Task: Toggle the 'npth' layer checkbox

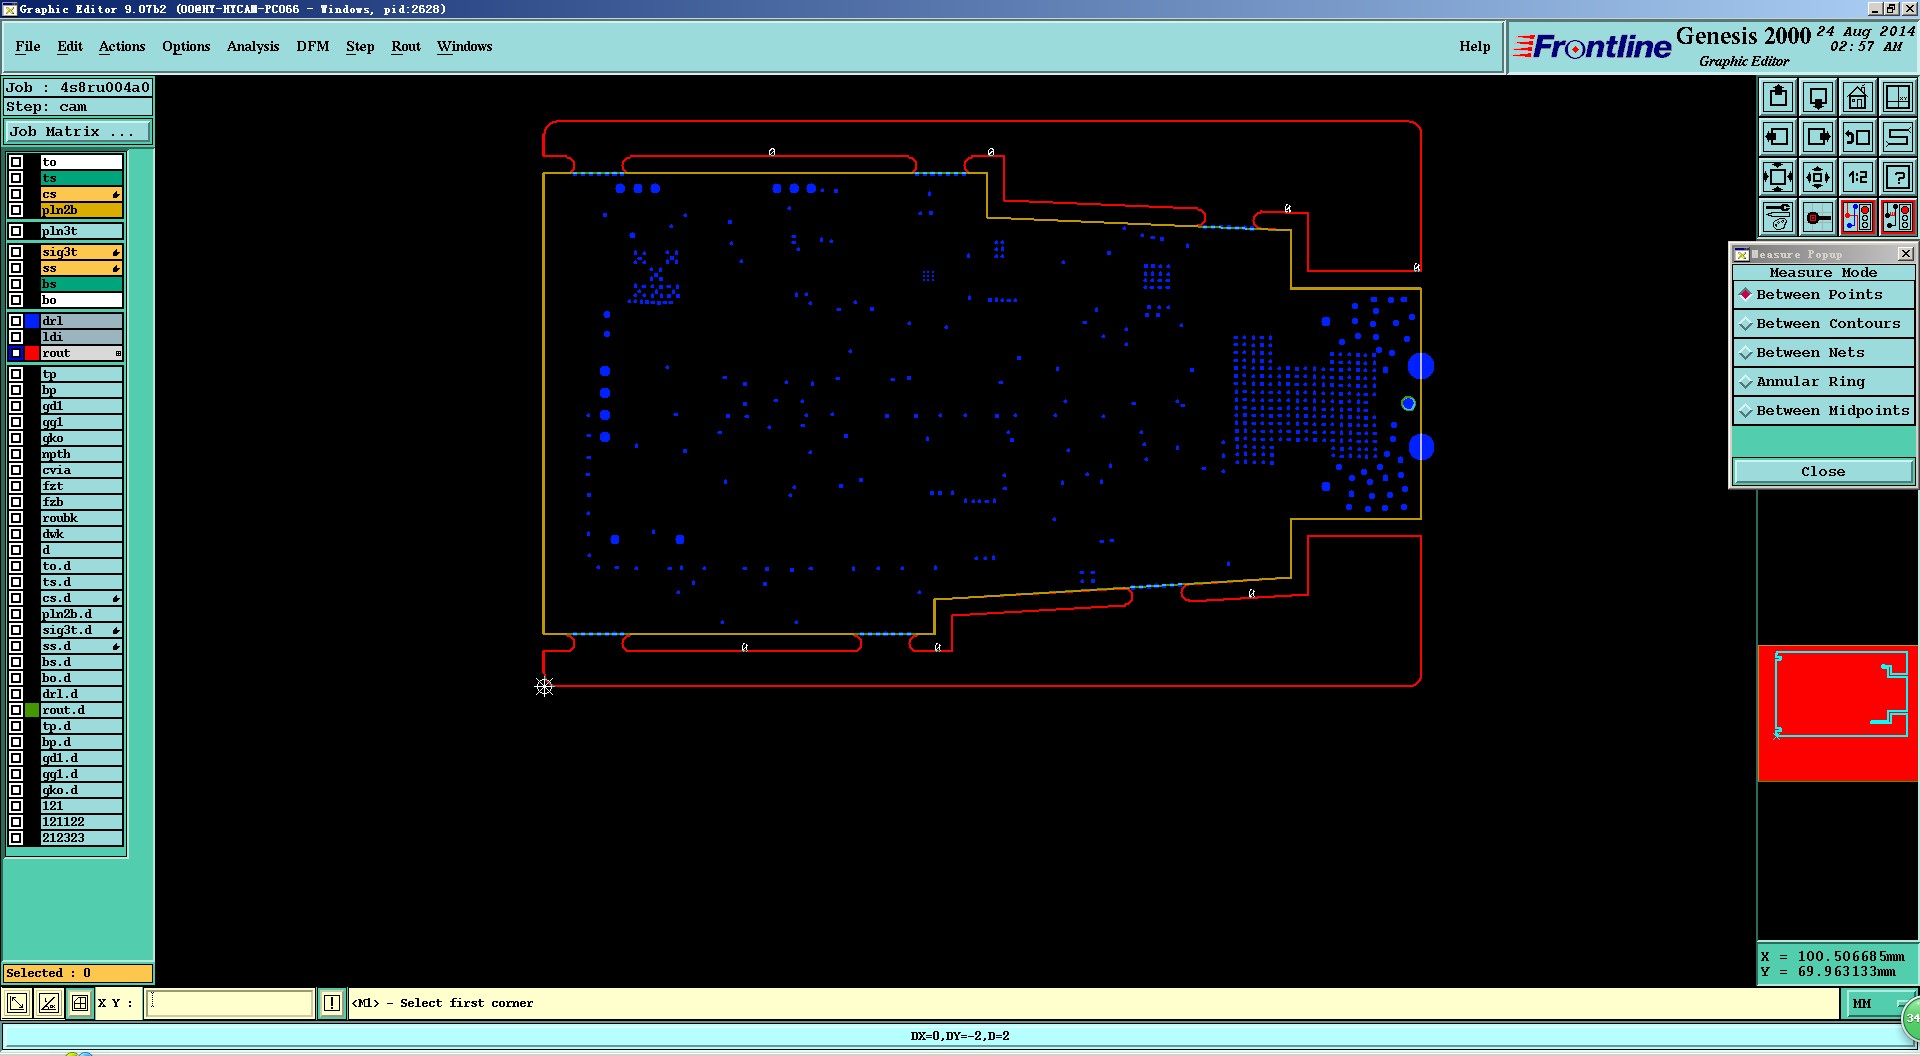Action: (x=16, y=454)
